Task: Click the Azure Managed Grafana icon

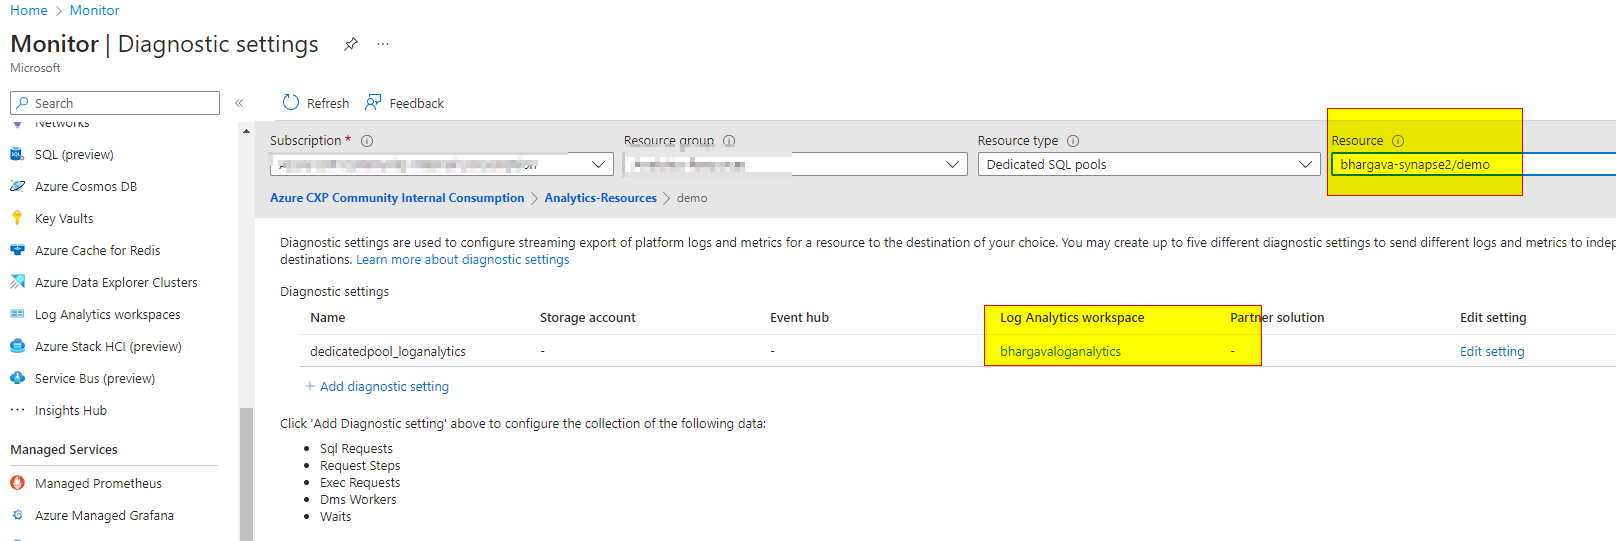Action: click(x=17, y=515)
